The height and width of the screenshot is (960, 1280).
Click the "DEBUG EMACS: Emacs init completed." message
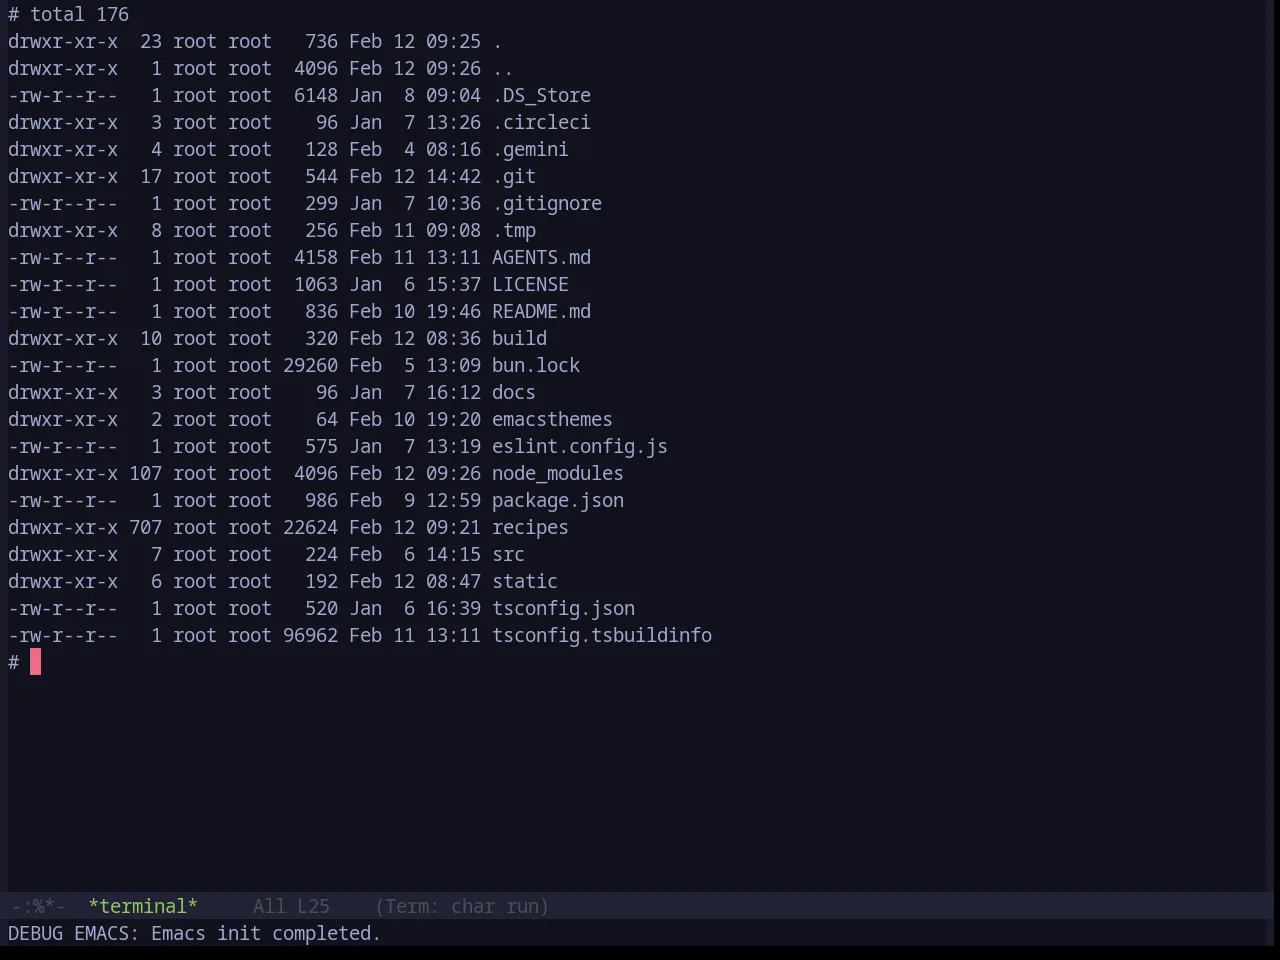pos(194,933)
